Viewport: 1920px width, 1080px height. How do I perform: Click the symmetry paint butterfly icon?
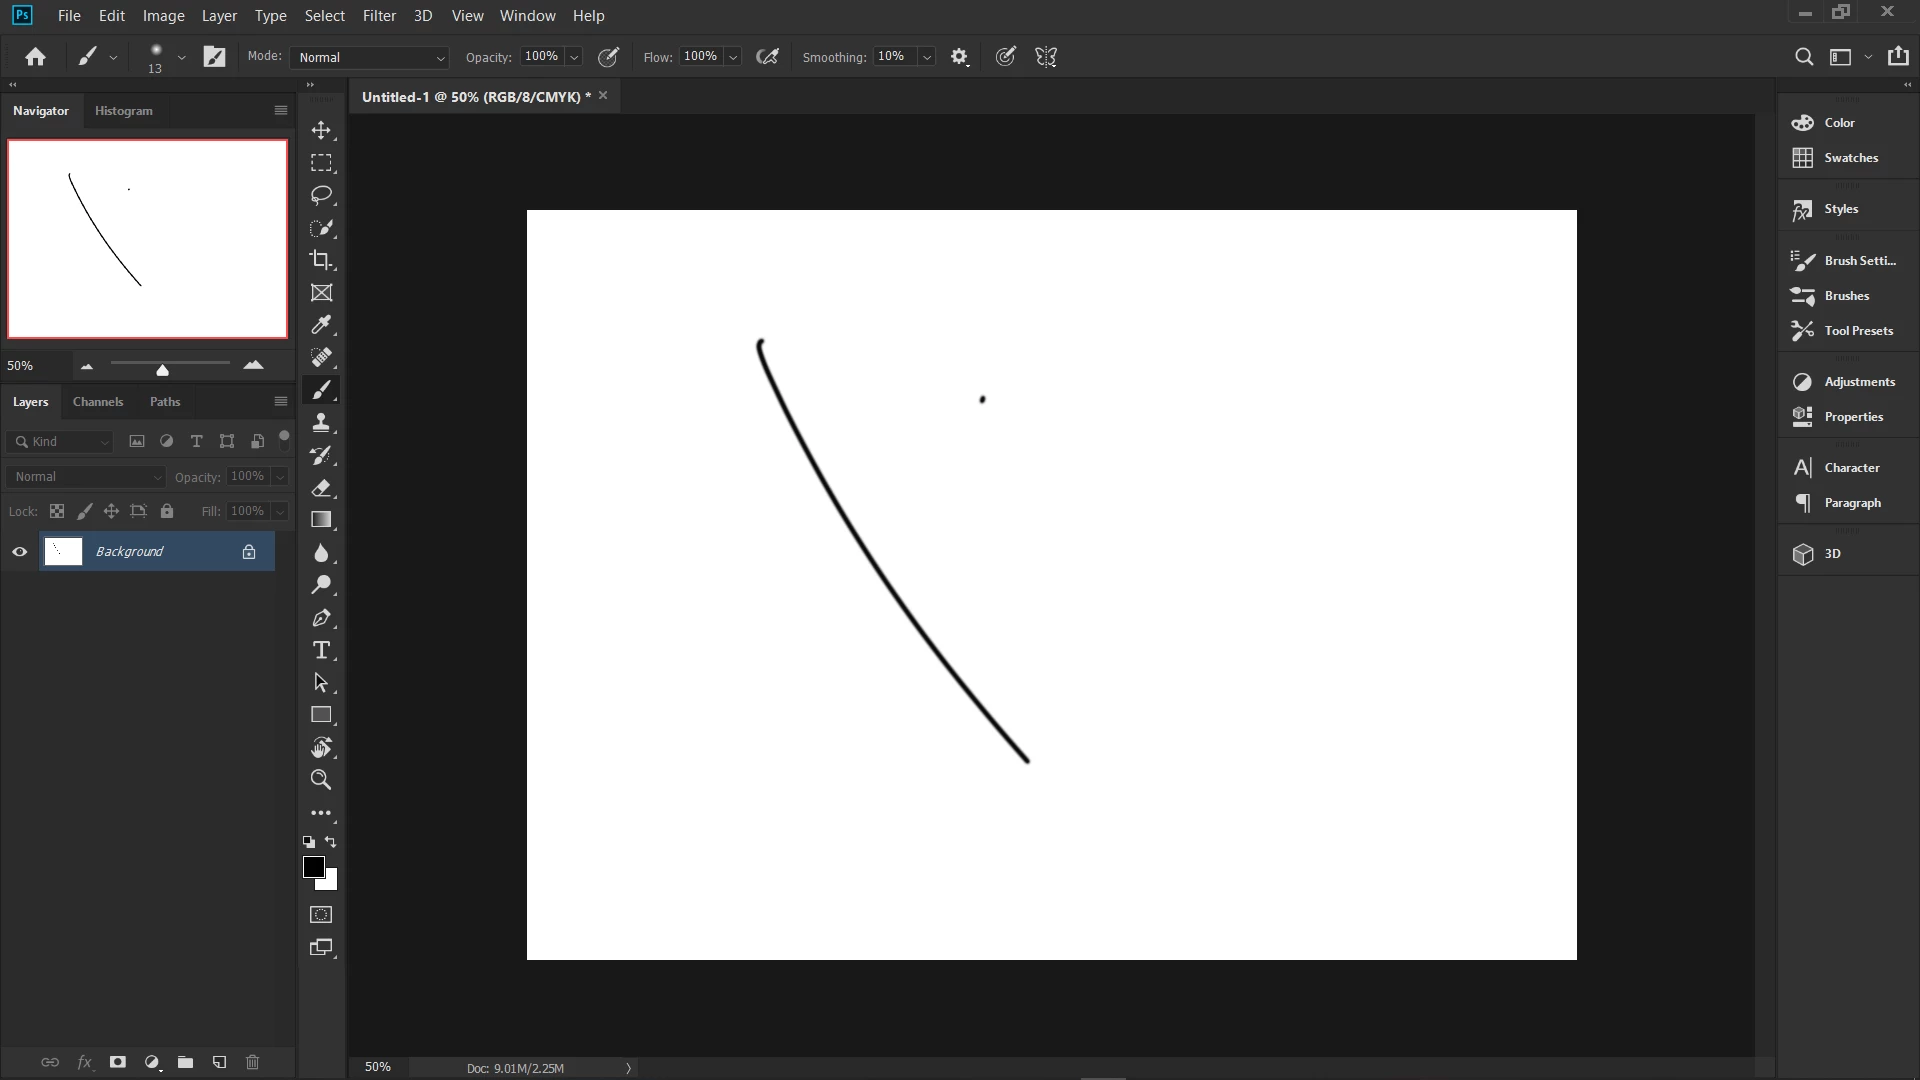point(1046,57)
